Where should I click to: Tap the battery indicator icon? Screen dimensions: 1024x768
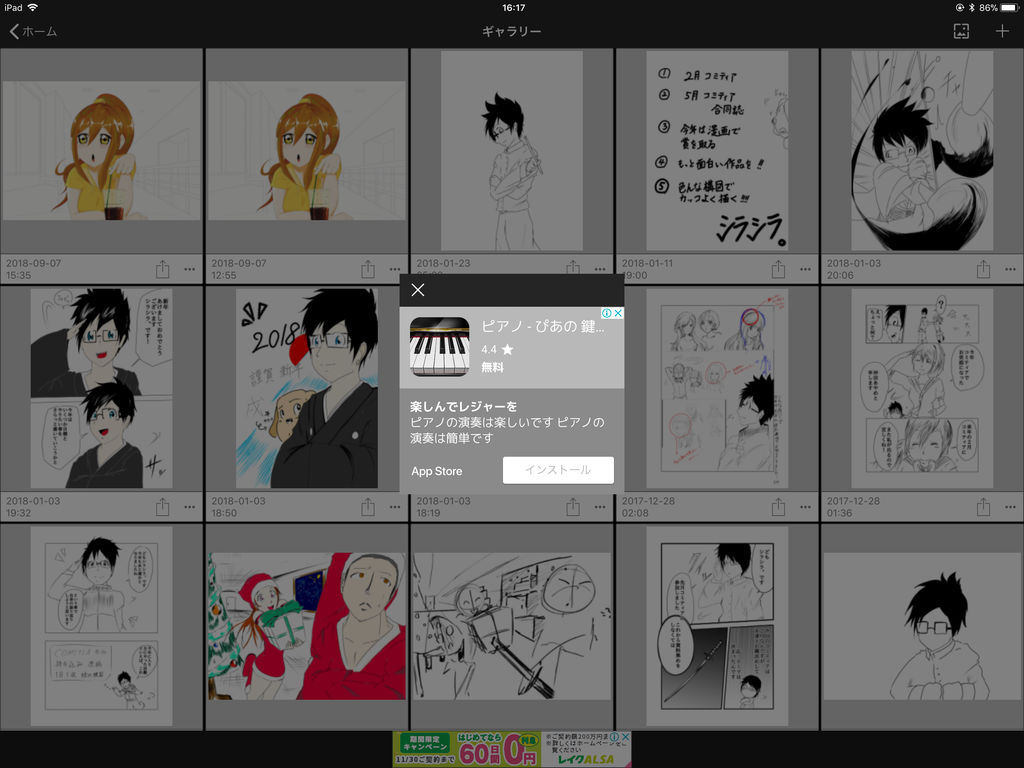(1009, 8)
